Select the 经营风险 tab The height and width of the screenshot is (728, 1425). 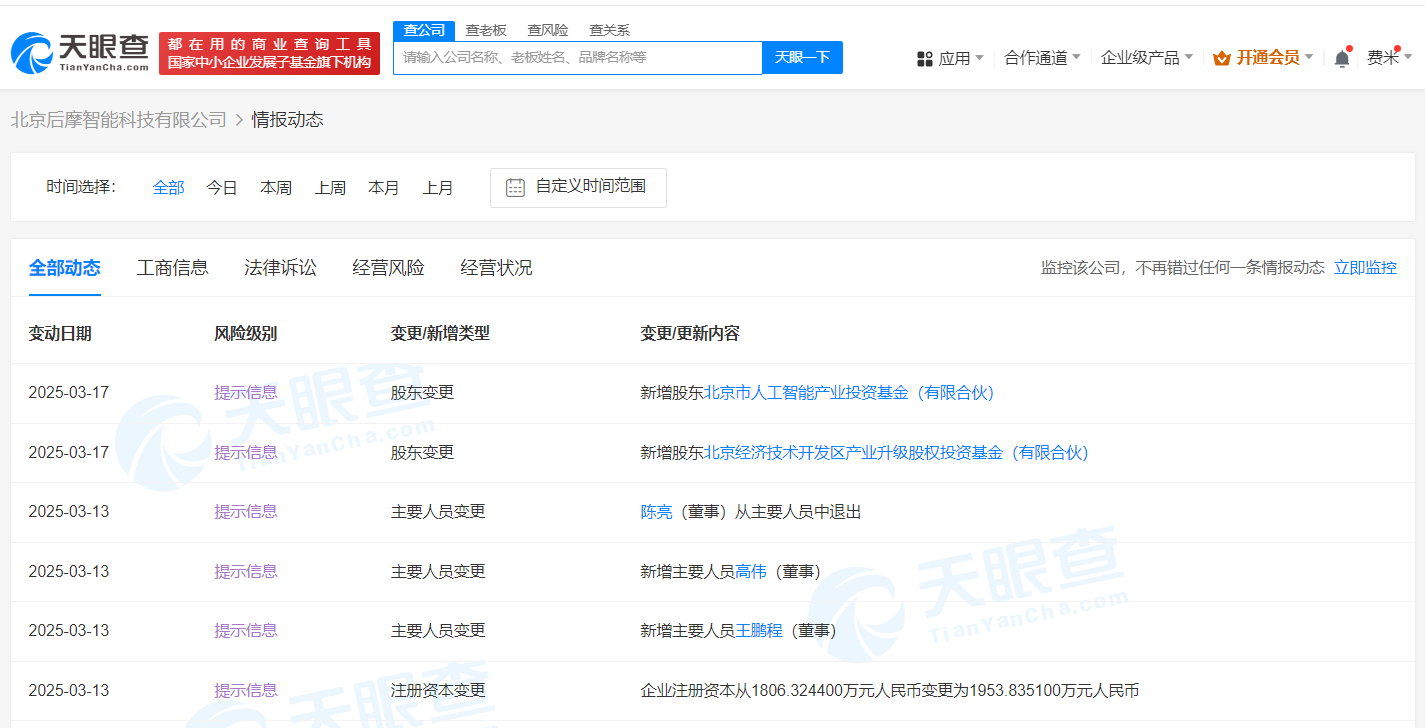[388, 268]
